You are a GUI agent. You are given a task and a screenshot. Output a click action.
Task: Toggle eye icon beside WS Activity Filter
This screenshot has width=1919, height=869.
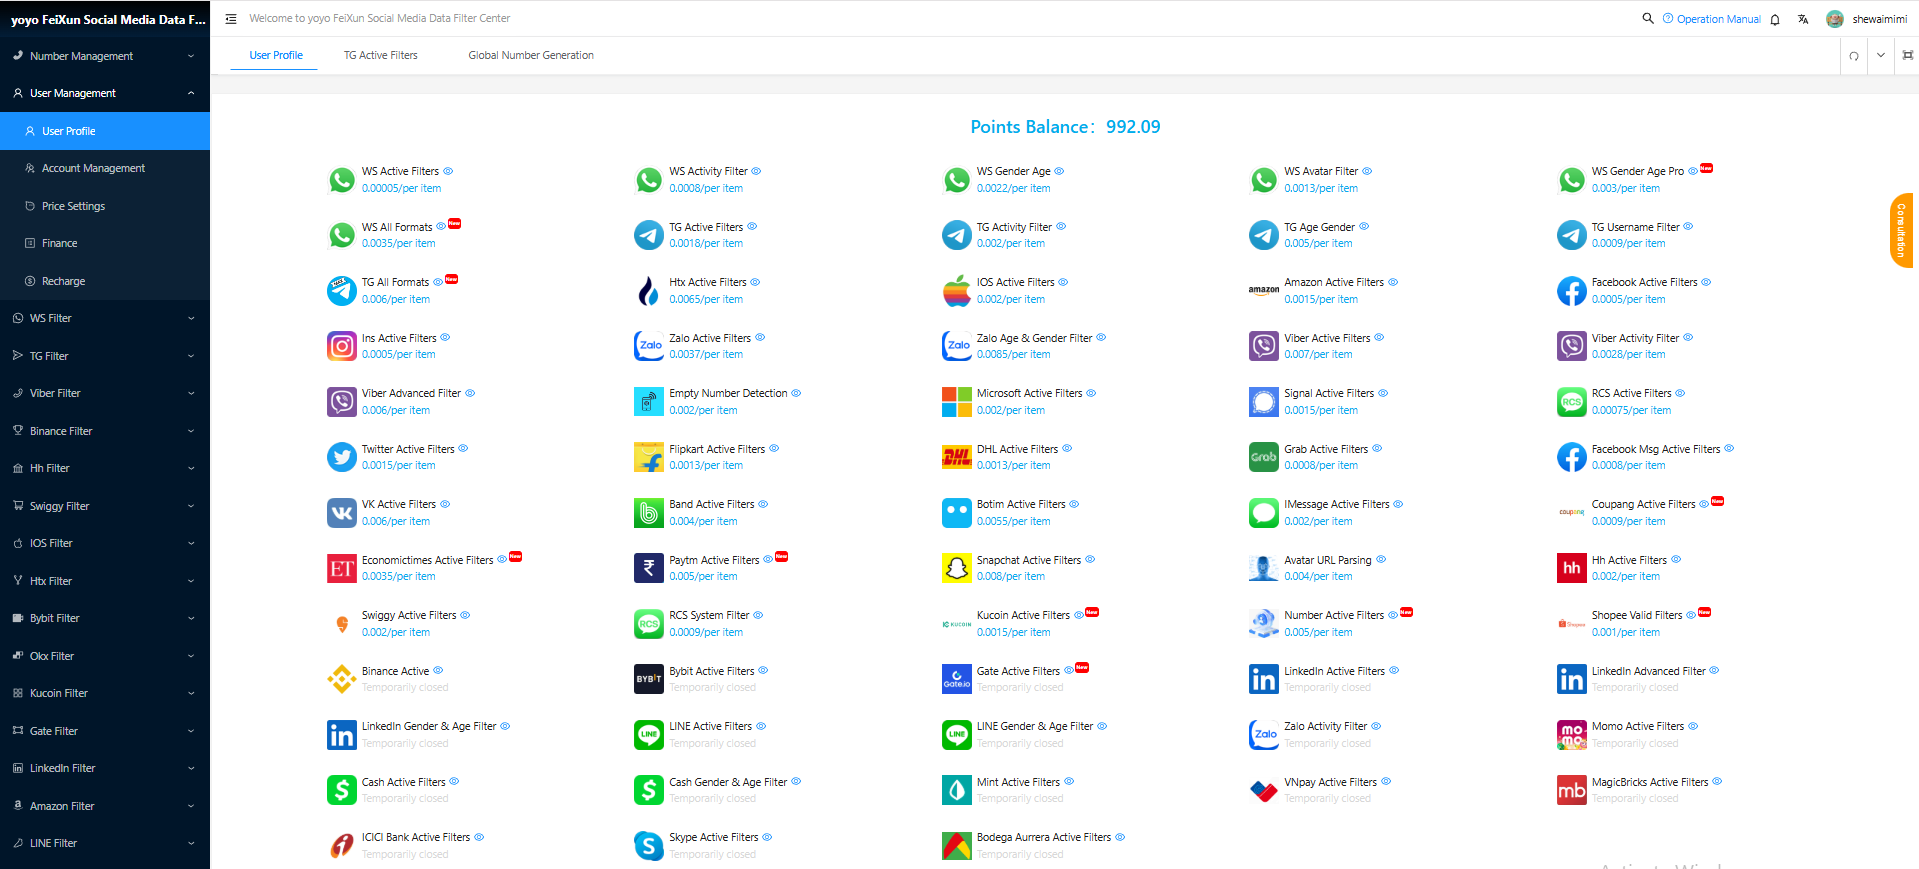point(756,171)
